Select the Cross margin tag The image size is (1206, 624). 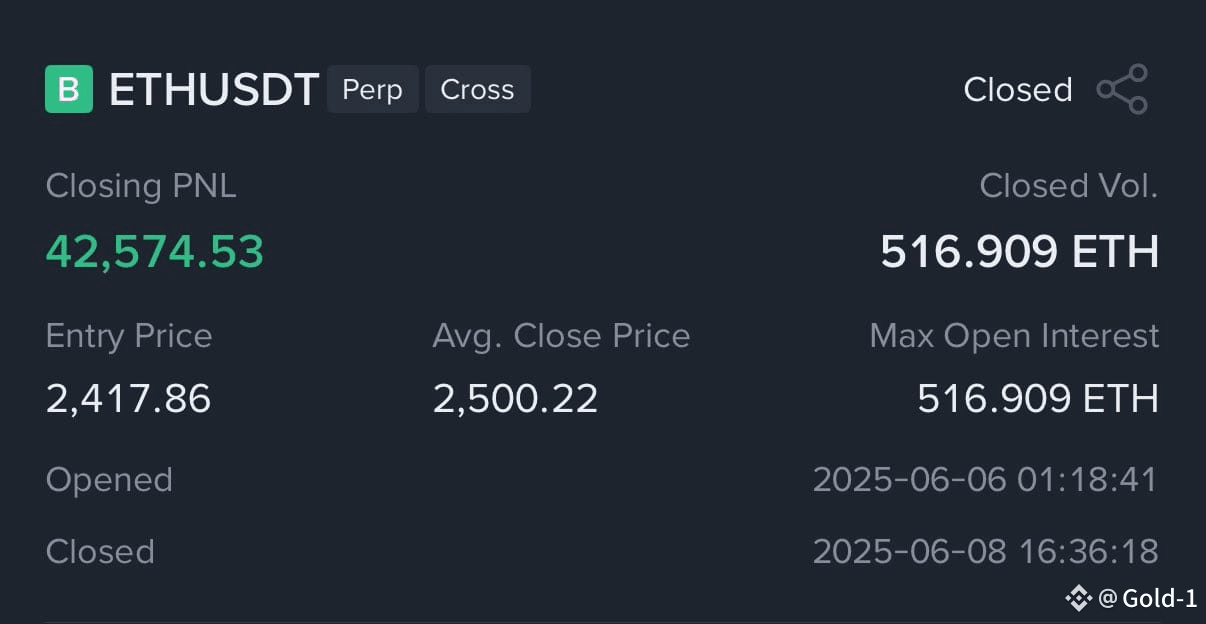pyautogui.click(x=477, y=89)
